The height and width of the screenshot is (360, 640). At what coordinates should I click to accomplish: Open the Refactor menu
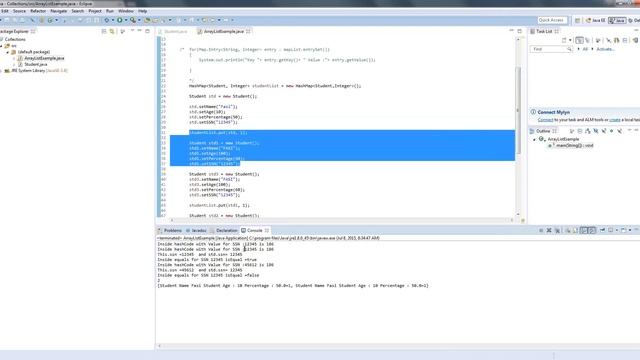(38, 11)
